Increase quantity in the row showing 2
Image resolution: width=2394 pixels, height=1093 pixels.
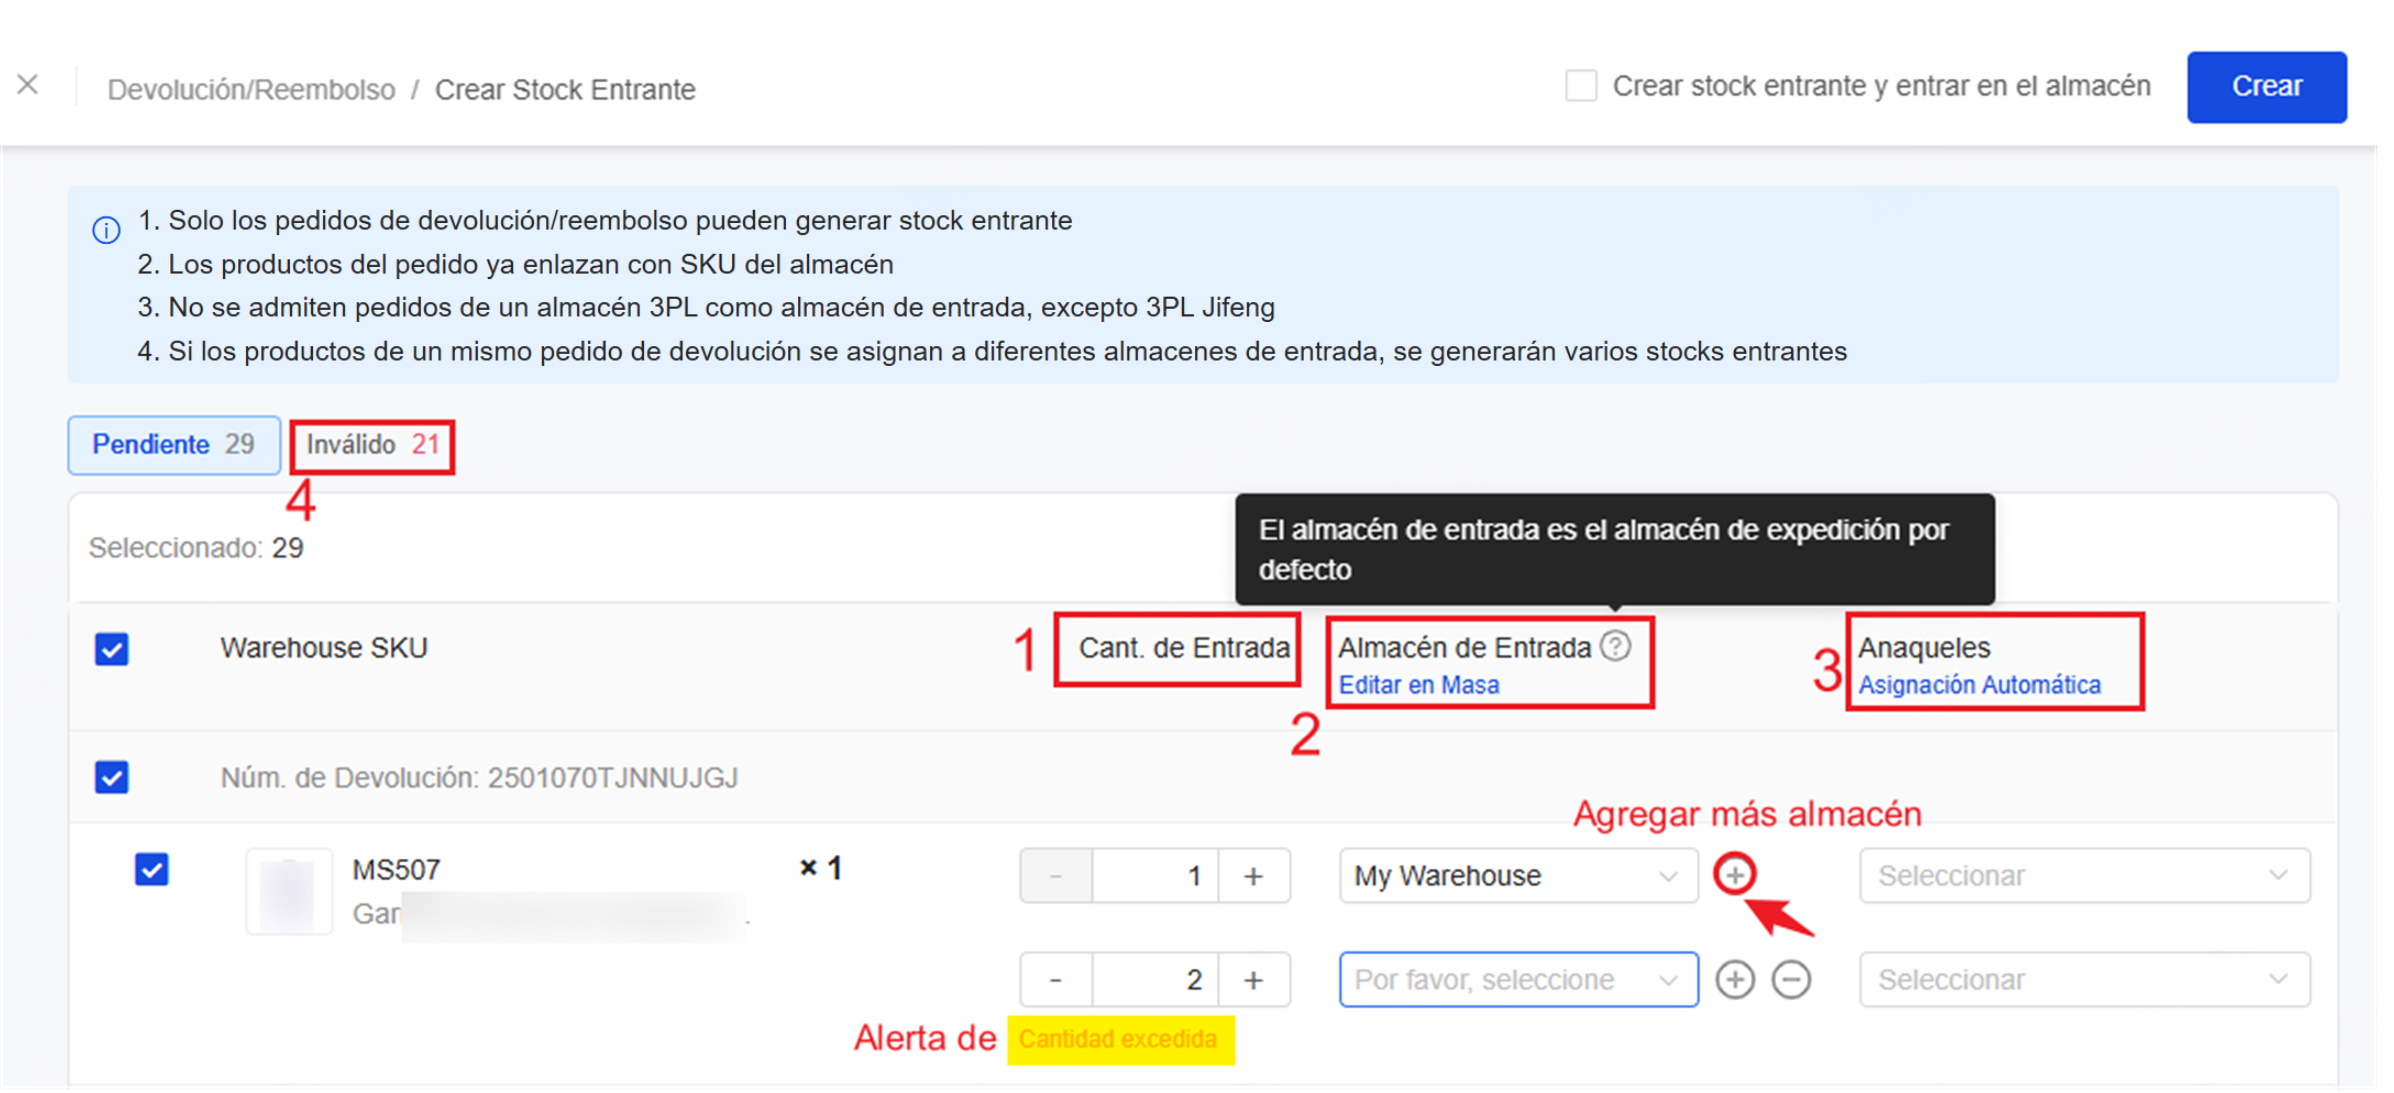[1253, 980]
